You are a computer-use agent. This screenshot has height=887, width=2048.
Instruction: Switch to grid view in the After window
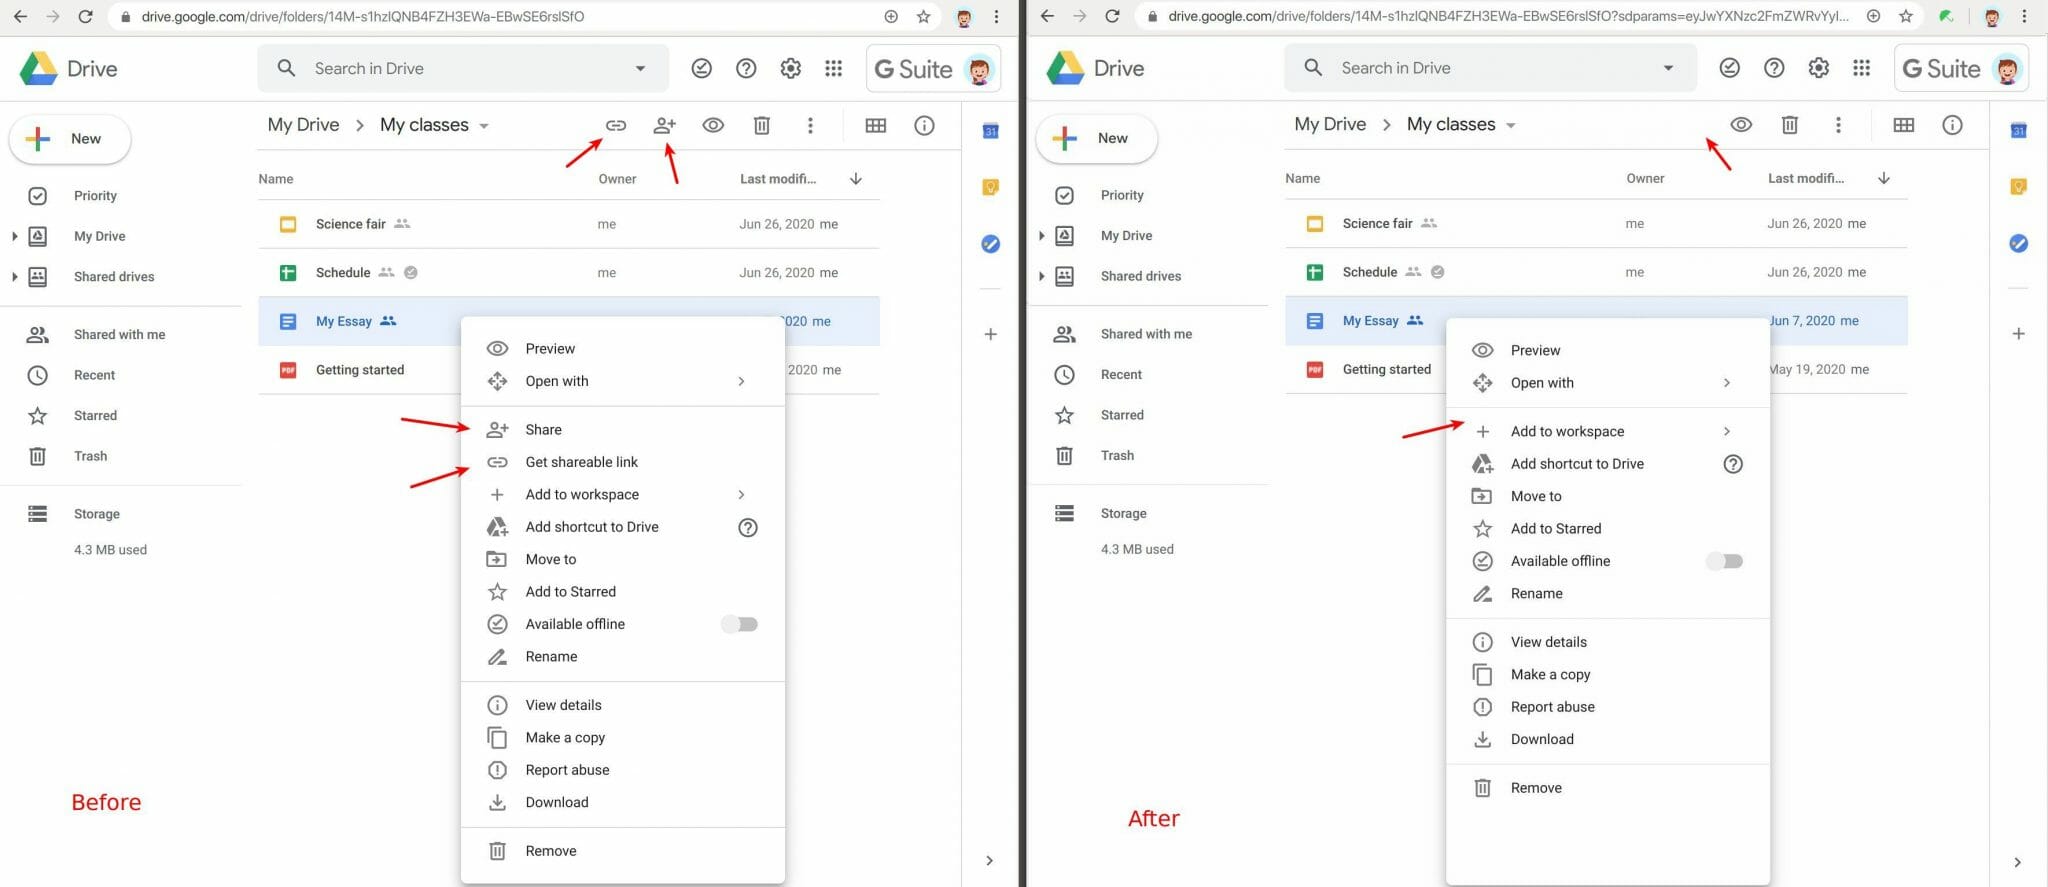point(1903,125)
